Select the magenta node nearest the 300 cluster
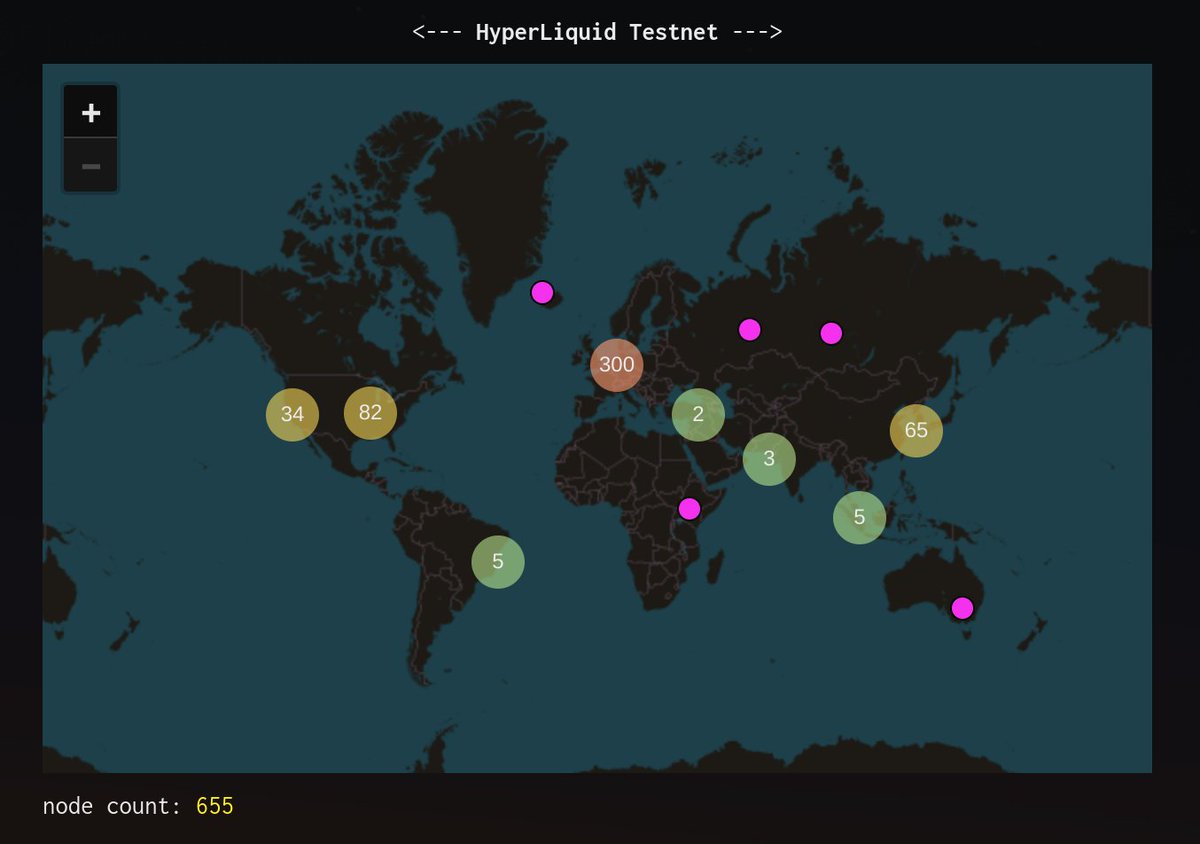The width and height of the screenshot is (1200, 844). pyautogui.click(x=542, y=293)
